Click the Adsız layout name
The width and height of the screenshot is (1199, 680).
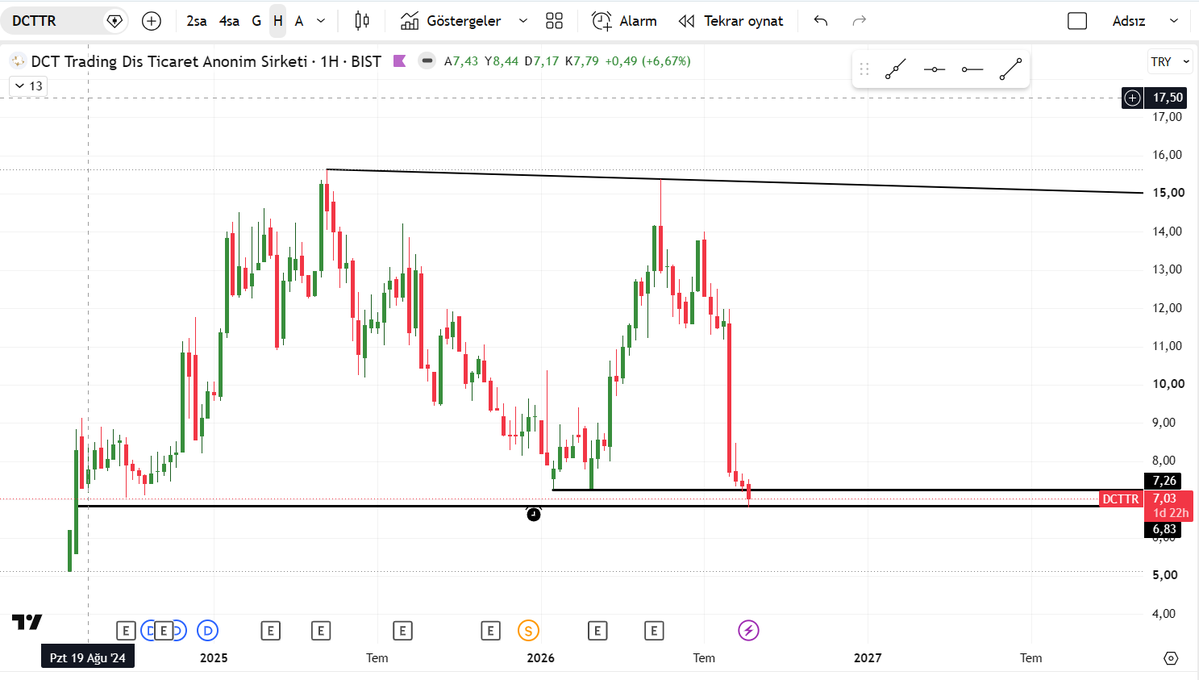click(x=1129, y=21)
